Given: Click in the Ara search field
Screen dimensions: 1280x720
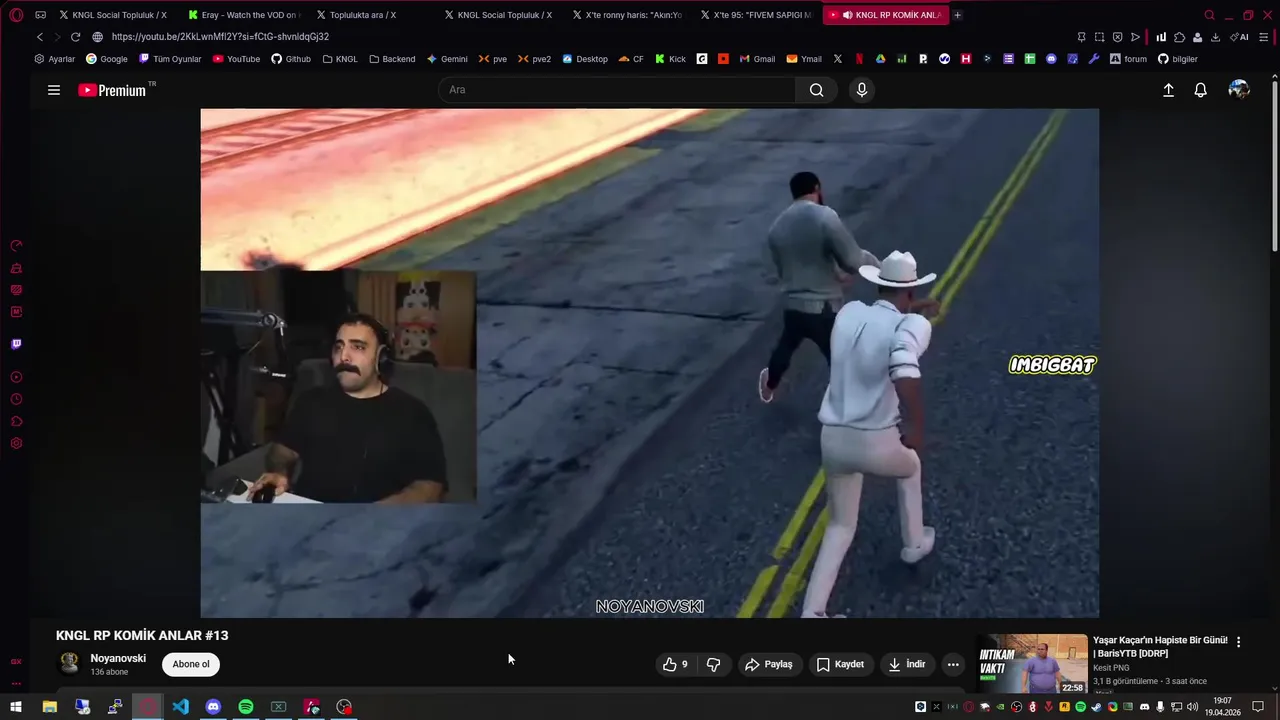Looking at the screenshot, I should (x=617, y=90).
